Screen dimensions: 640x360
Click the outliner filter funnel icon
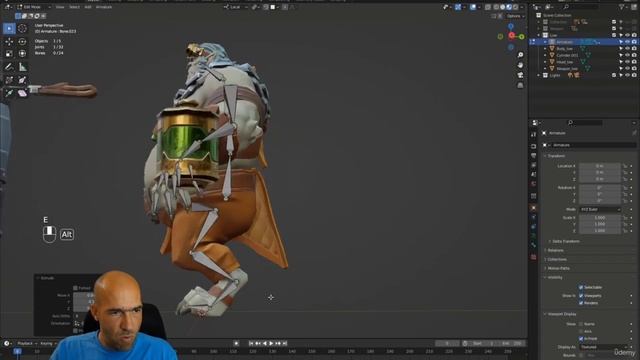pos(622,7)
